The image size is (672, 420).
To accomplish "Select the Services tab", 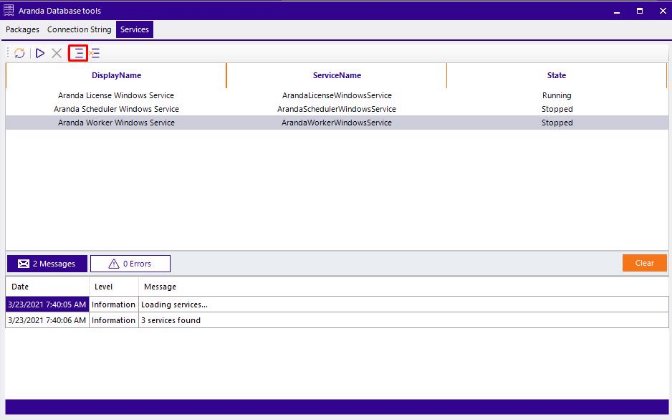I will point(135,30).
